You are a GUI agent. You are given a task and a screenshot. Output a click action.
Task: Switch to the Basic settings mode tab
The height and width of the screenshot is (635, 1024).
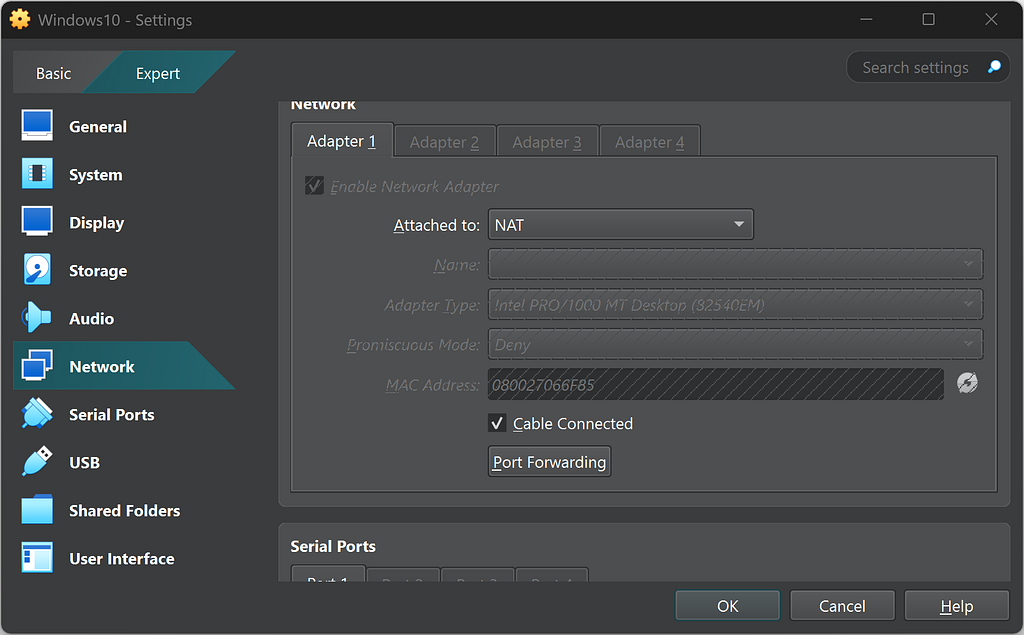click(x=53, y=73)
